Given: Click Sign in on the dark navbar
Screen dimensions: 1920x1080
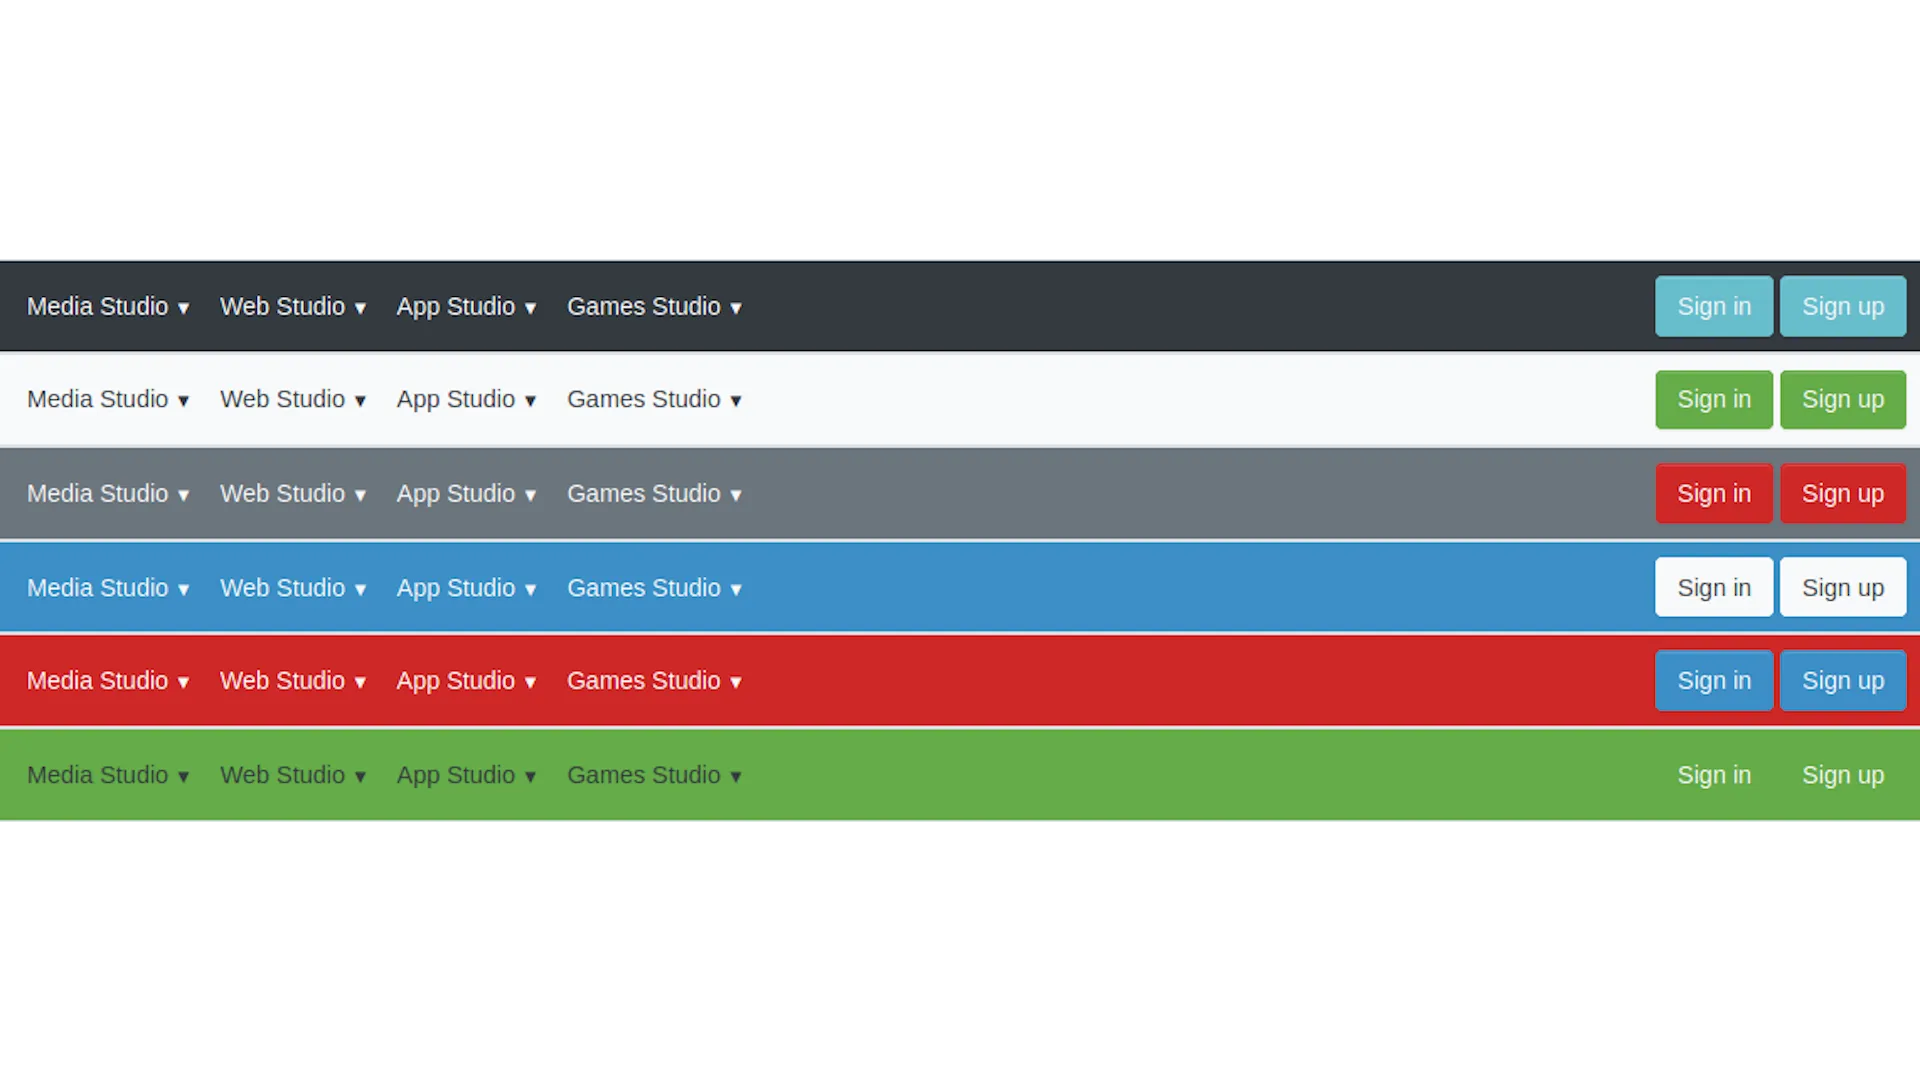Looking at the screenshot, I should click(1714, 306).
